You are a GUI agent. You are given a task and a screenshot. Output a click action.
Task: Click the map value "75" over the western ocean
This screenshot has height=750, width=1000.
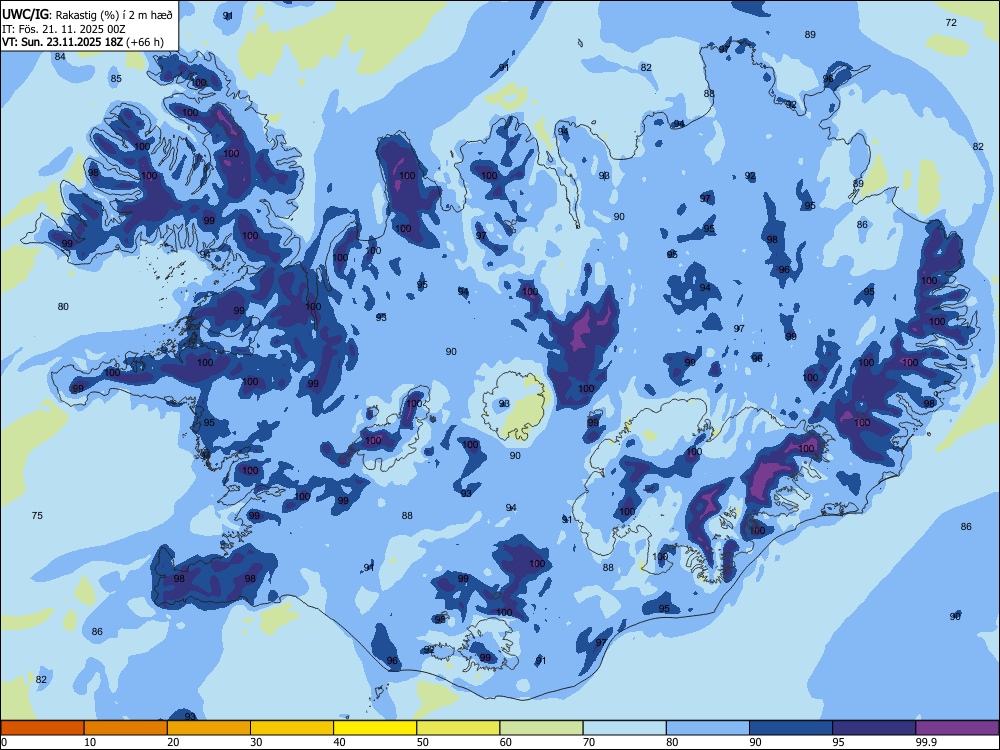(37, 515)
